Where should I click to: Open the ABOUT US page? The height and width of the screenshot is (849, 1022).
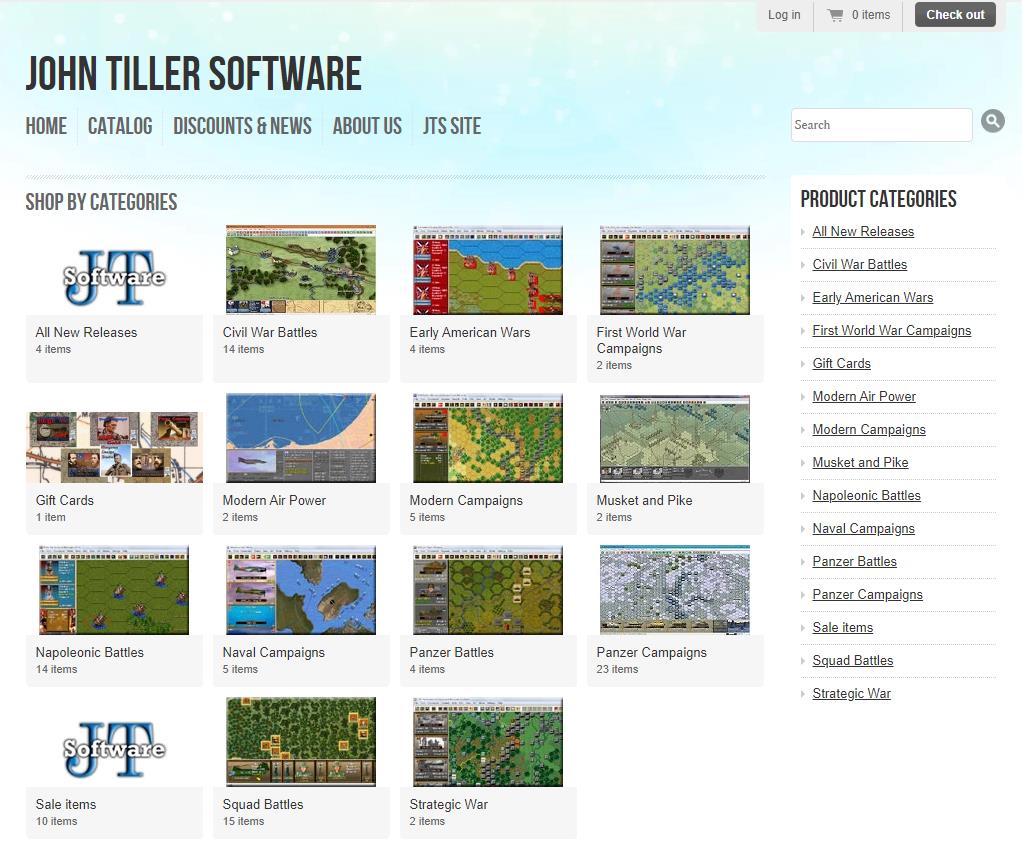tap(367, 126)
